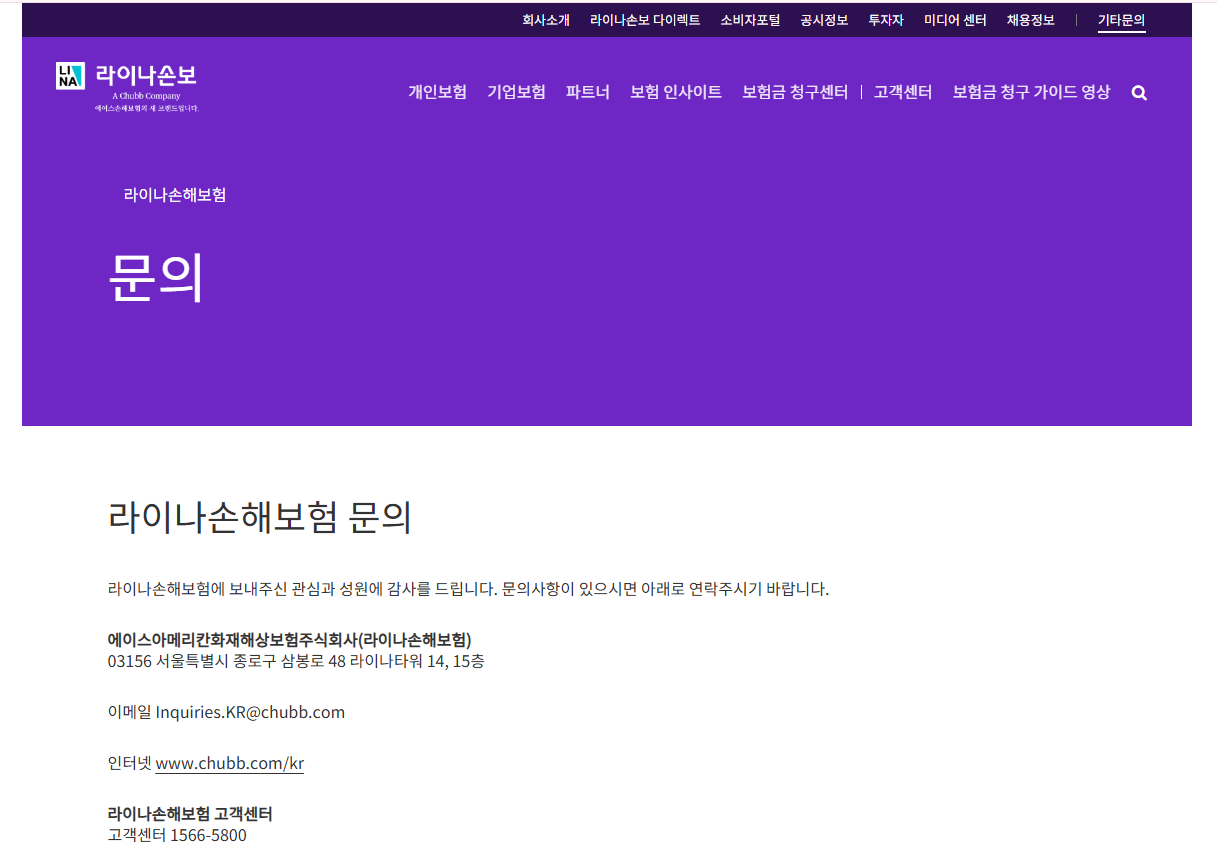This screenshot has height=849, width=1217.
Task: Click the address line 03156 서울특별시 종로구
Action: coord(296,661)
